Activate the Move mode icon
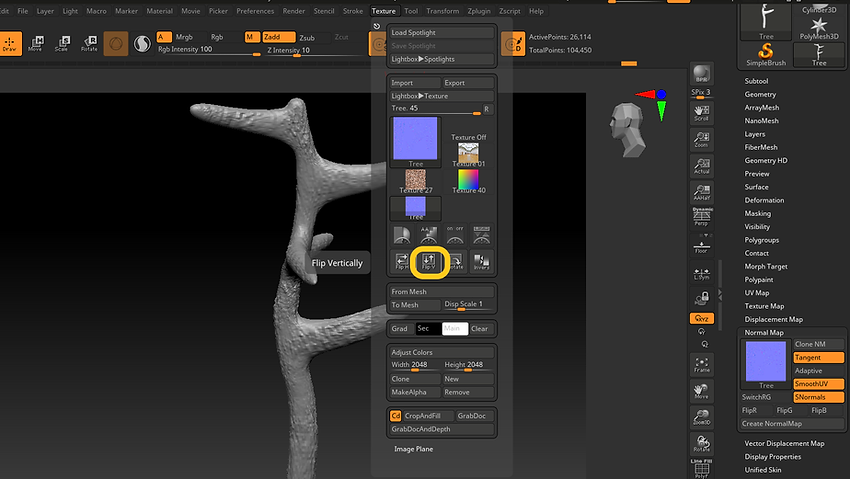850x479 pixels. tap(36, 43)
